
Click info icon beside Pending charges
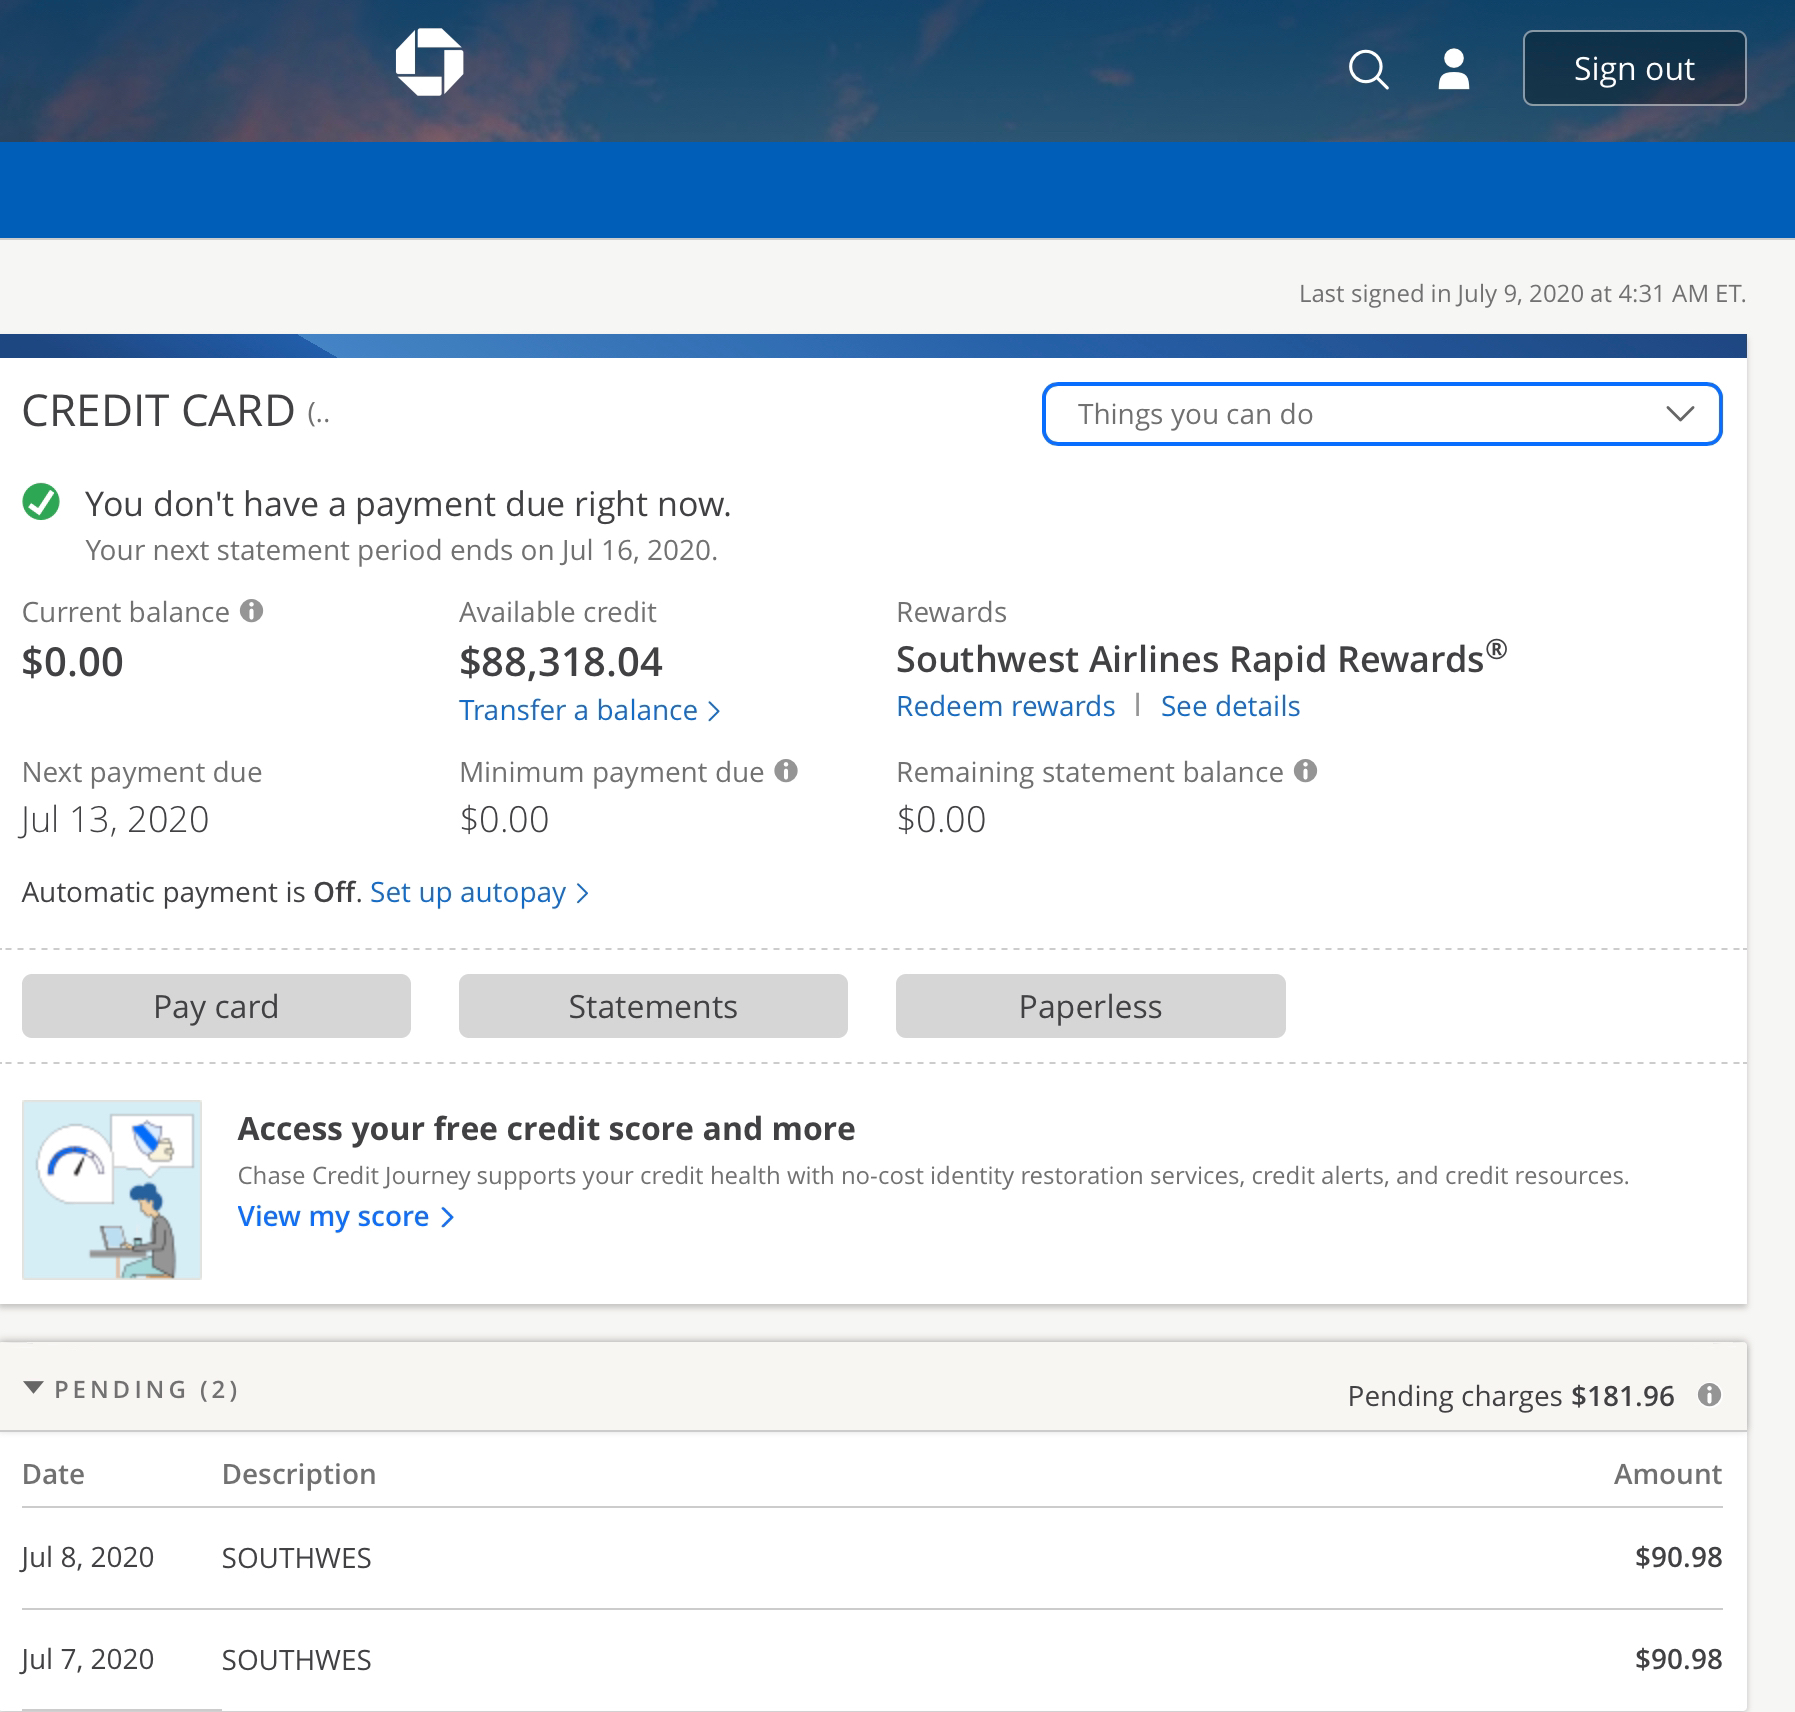point(1709,1395)
